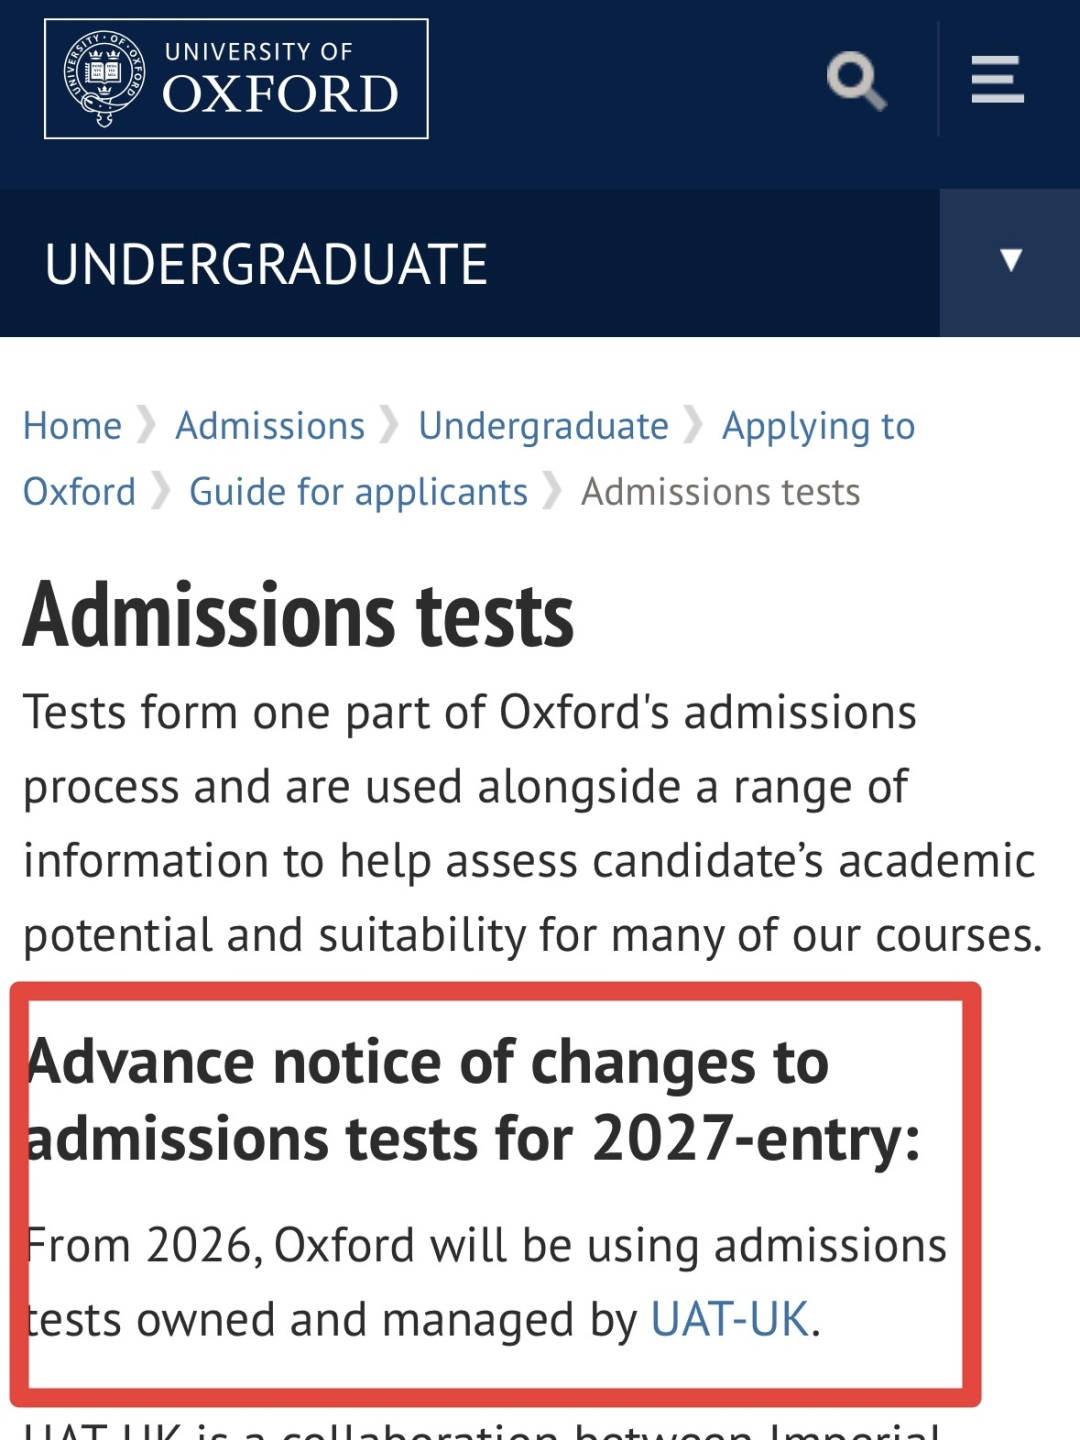The width and height of the screenshot is (1080, 1440).
Task: Navigate to the Undergraduate breadcrumb link
Action: click(x=543, y=426)
